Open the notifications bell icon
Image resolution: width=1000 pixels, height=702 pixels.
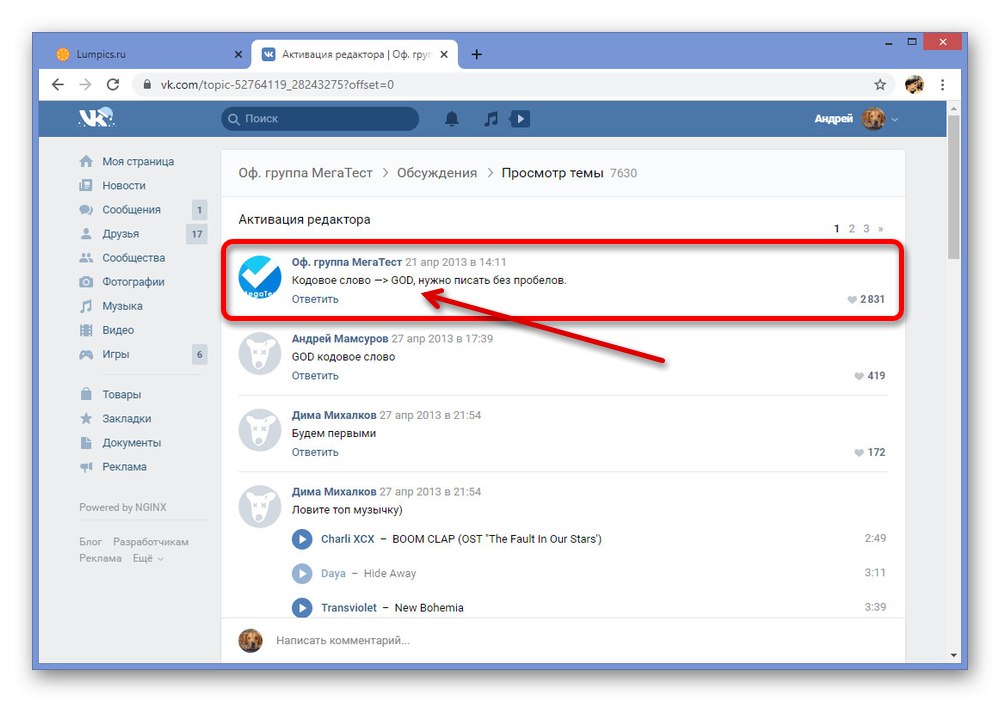click(x=452, y=119)
